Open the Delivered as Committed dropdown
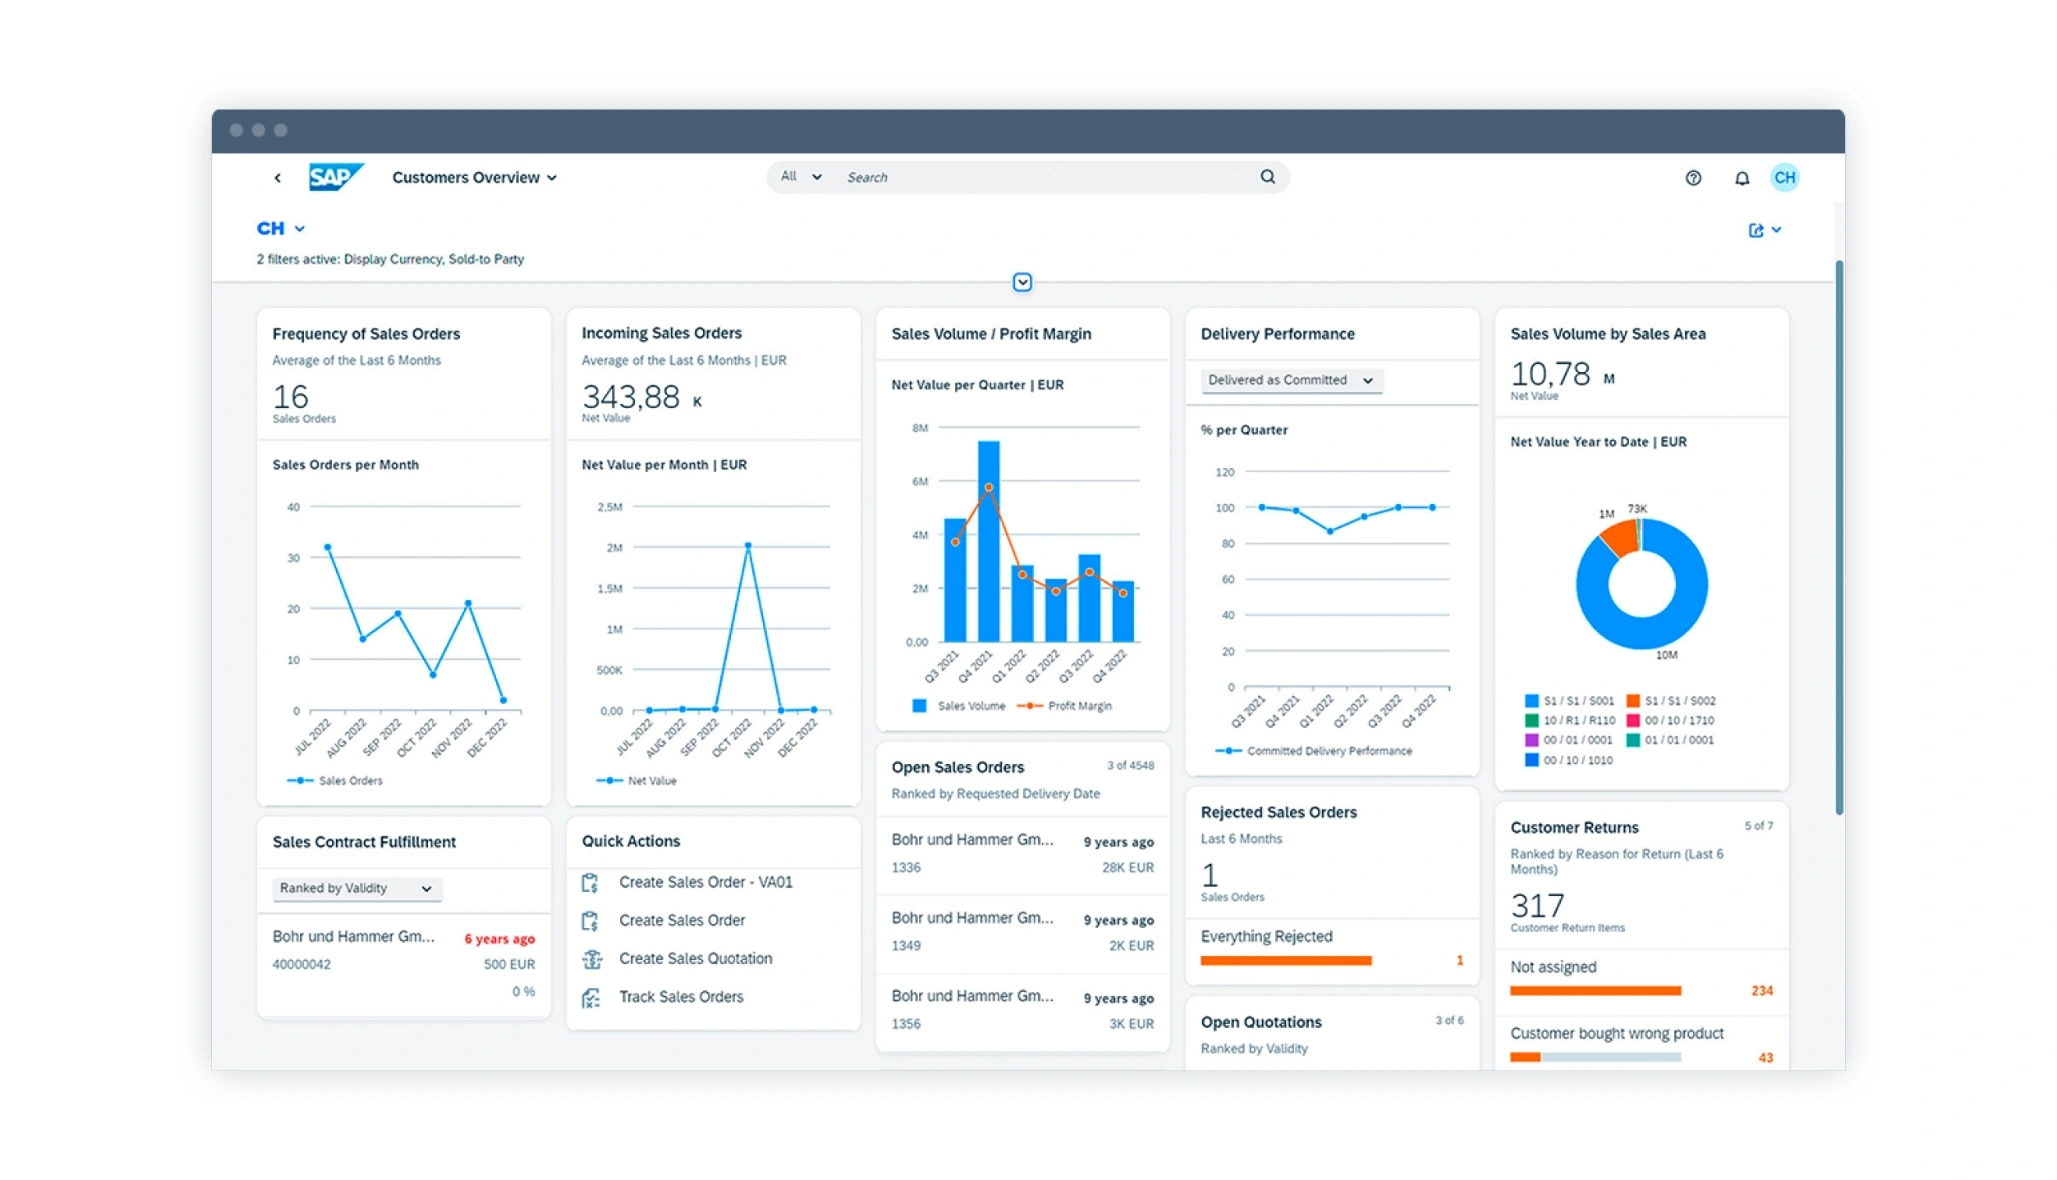 (1290, 380)
